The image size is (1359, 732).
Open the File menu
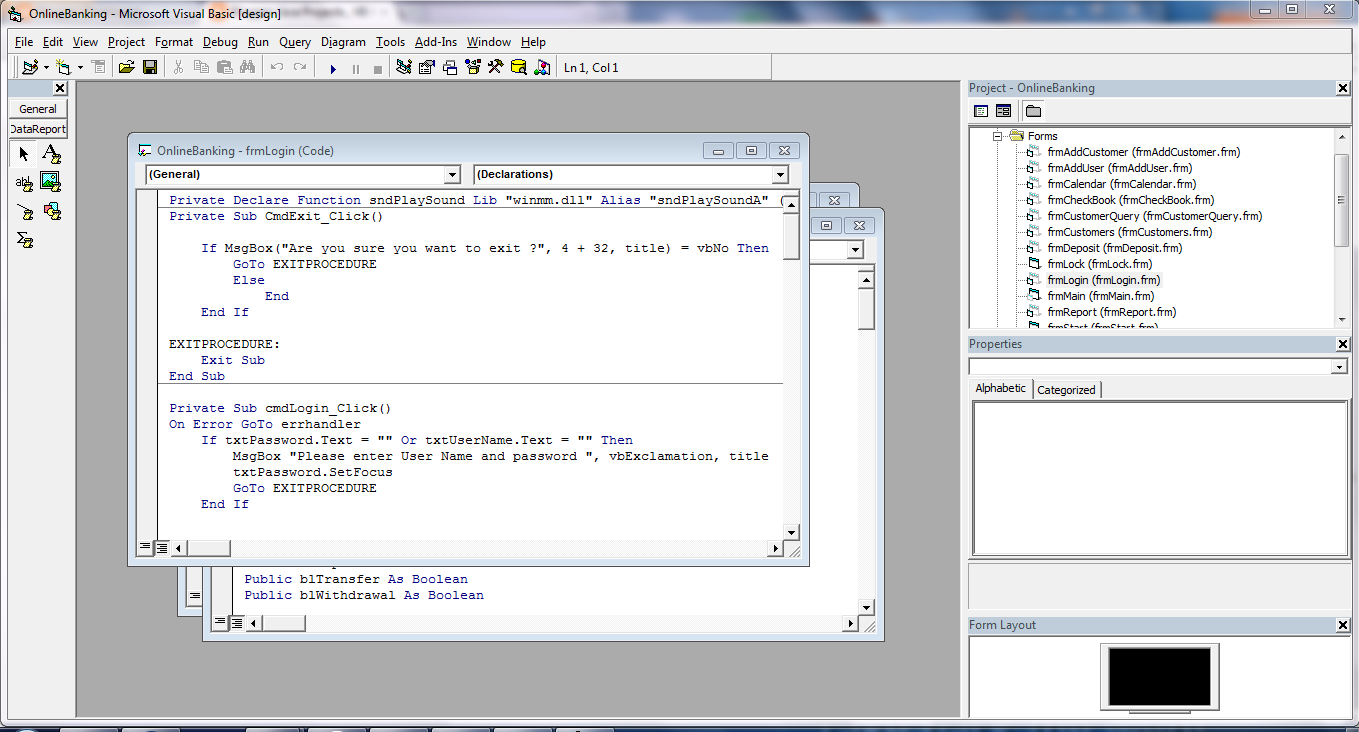click(x=24, y=42)
